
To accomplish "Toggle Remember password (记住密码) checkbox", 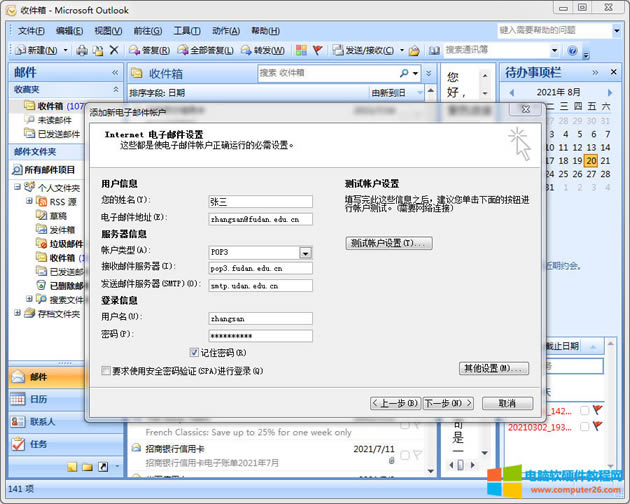I will pos(194,352).
